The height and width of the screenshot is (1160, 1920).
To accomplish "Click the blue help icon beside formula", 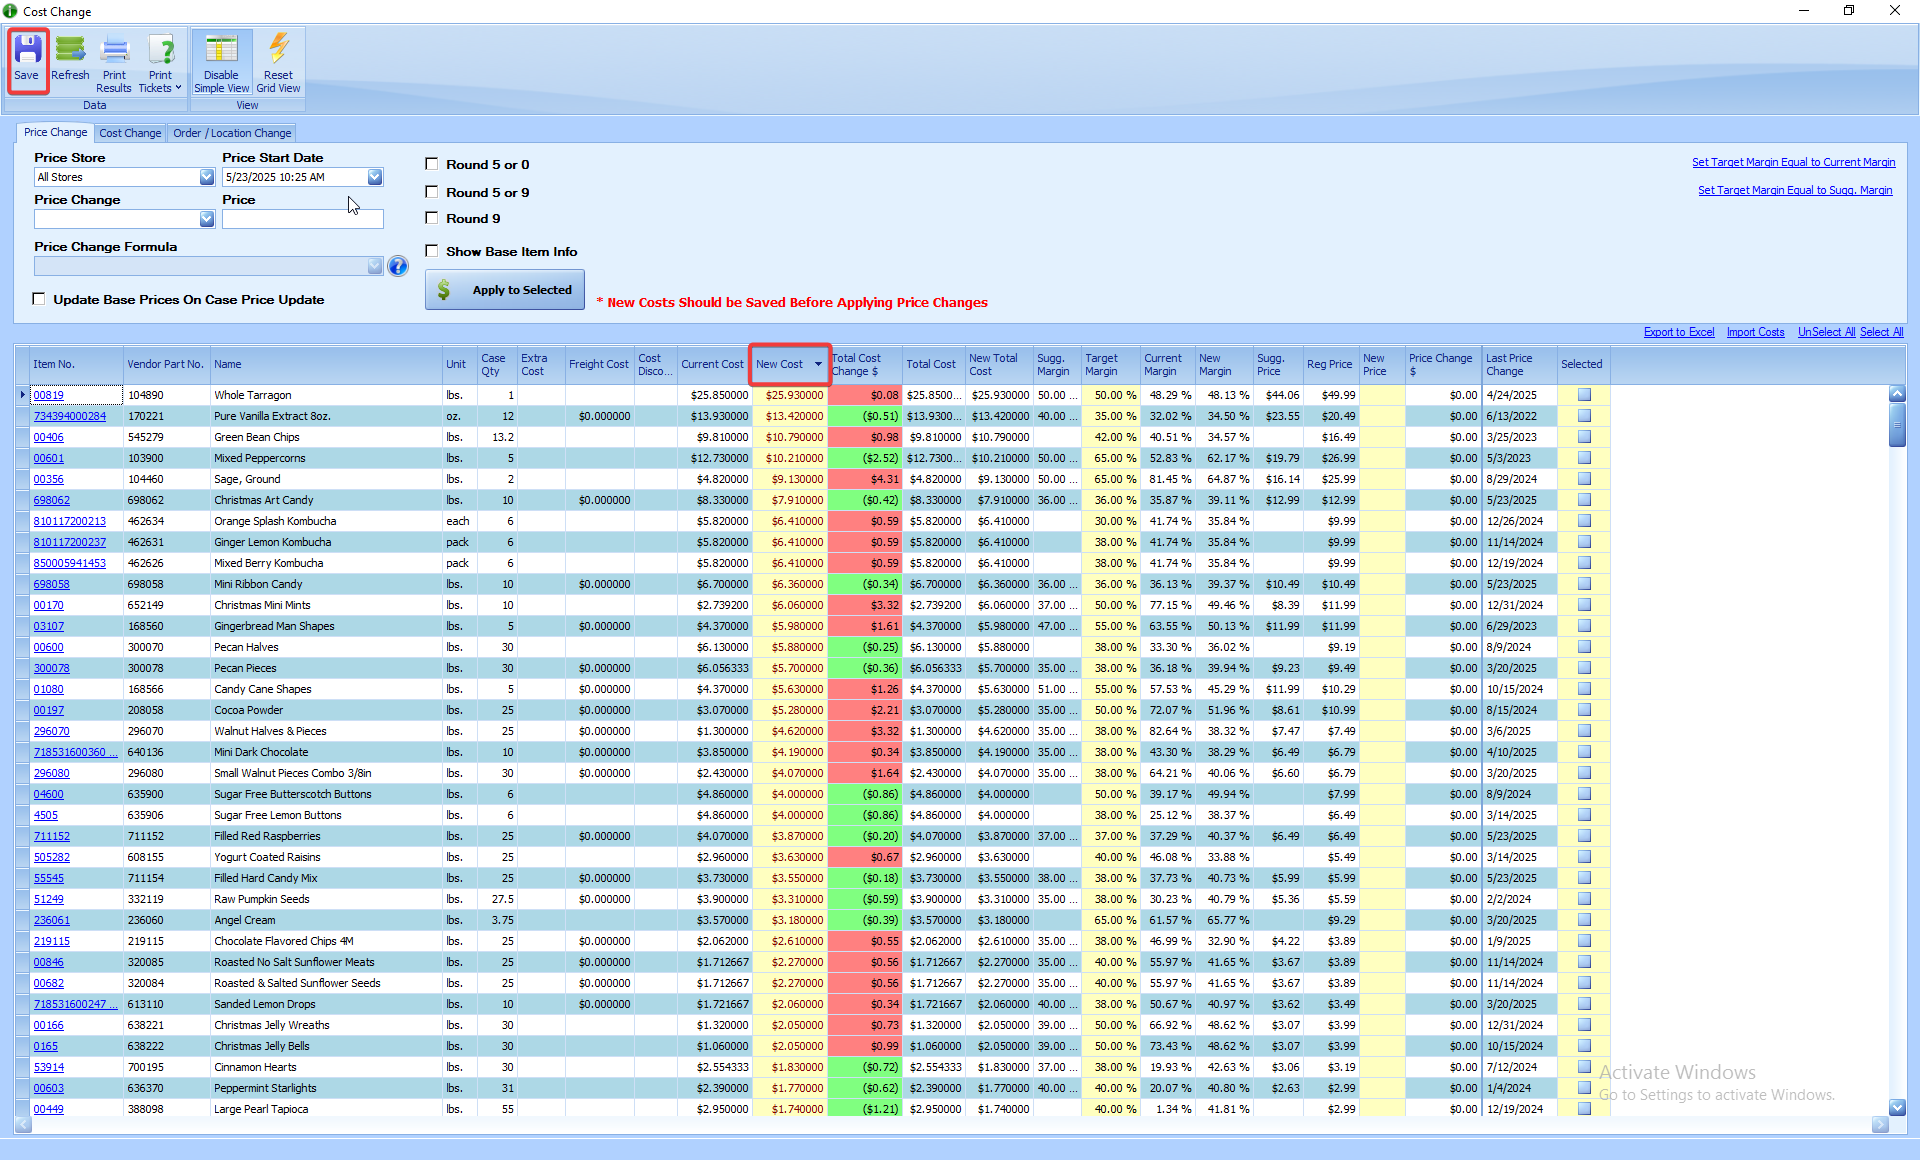I will pos(398,266).
